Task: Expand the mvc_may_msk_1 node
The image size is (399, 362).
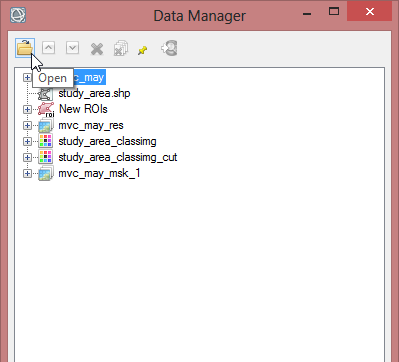Action: pyautogui.click(x=27, y=173)
